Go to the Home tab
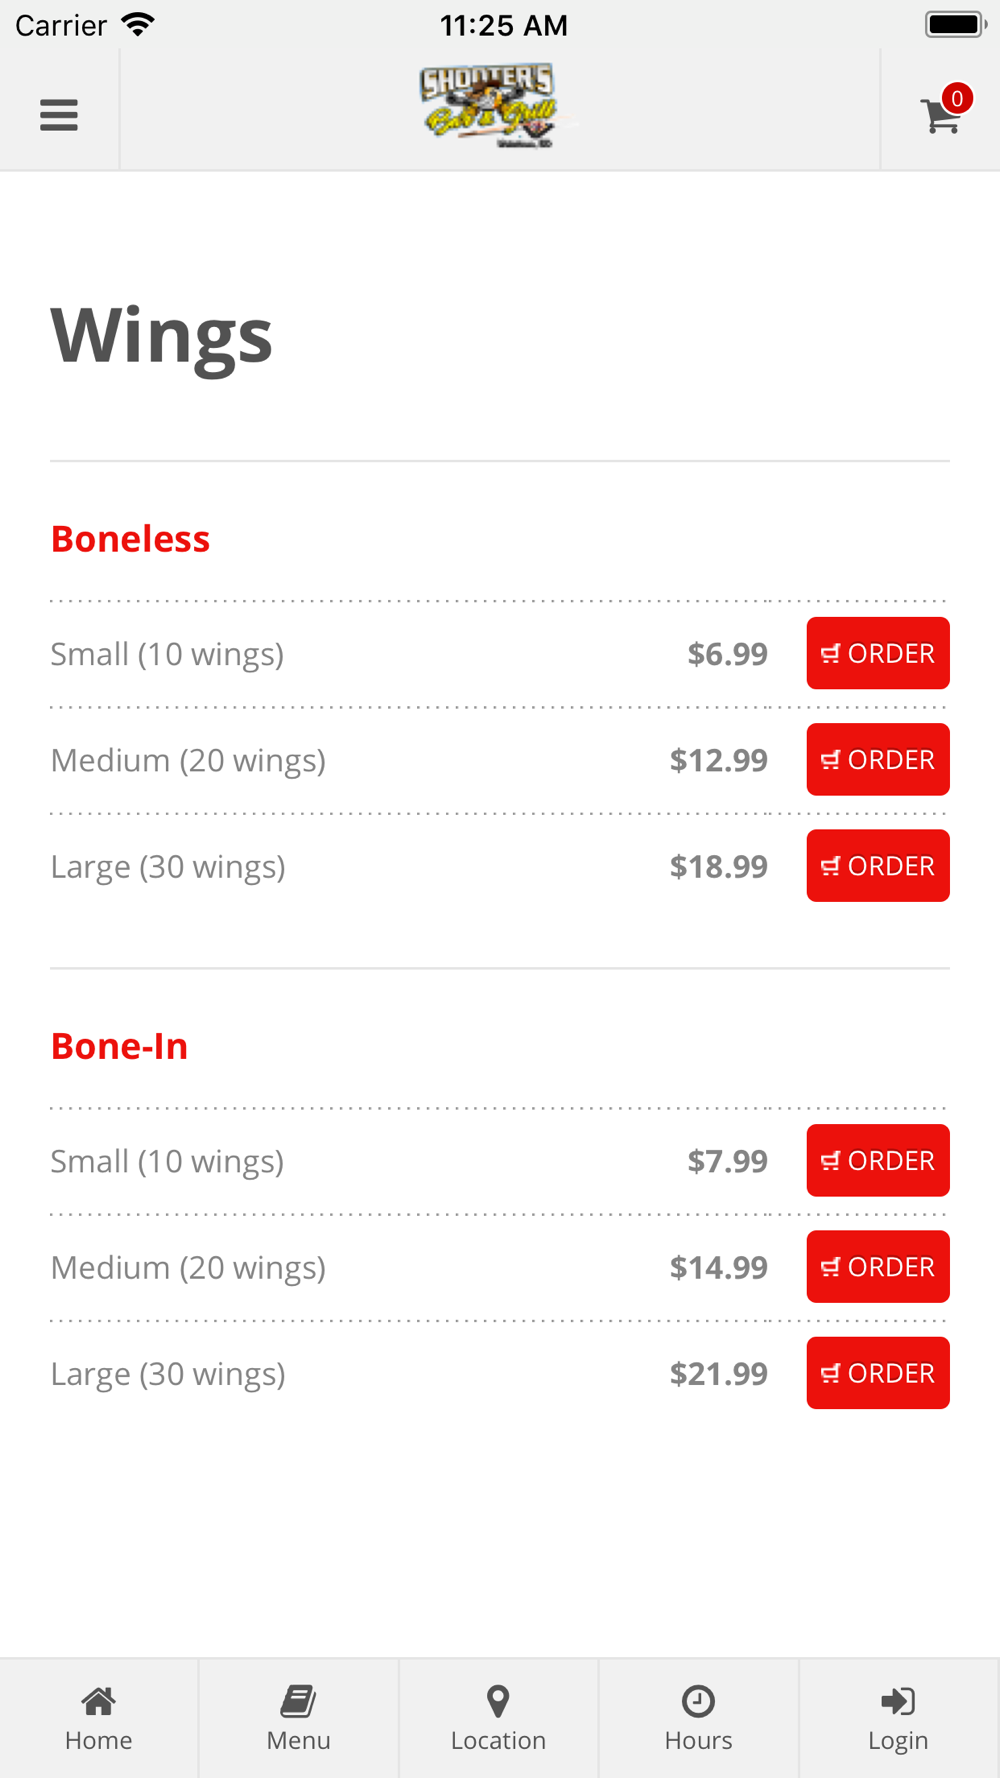This screenshot has width=1000, height=1778. pyautogui.click(x=98, y=1718)
